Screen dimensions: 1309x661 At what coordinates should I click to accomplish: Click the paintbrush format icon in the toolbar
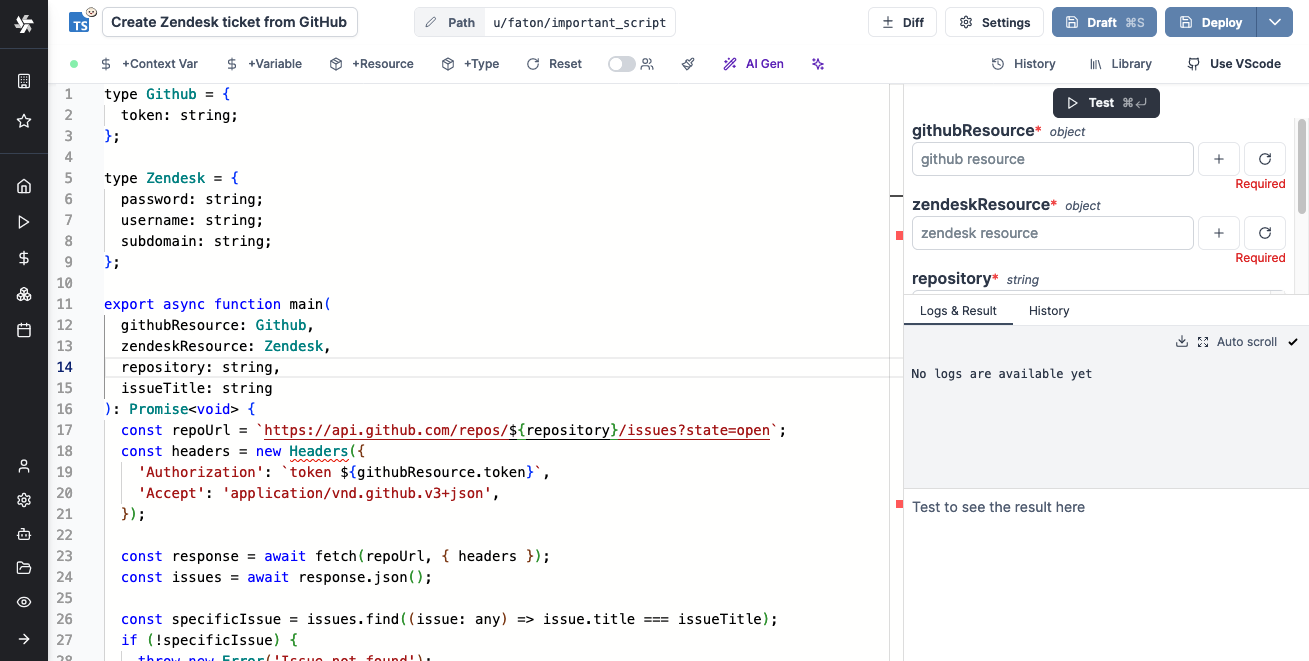click(688, 64)
